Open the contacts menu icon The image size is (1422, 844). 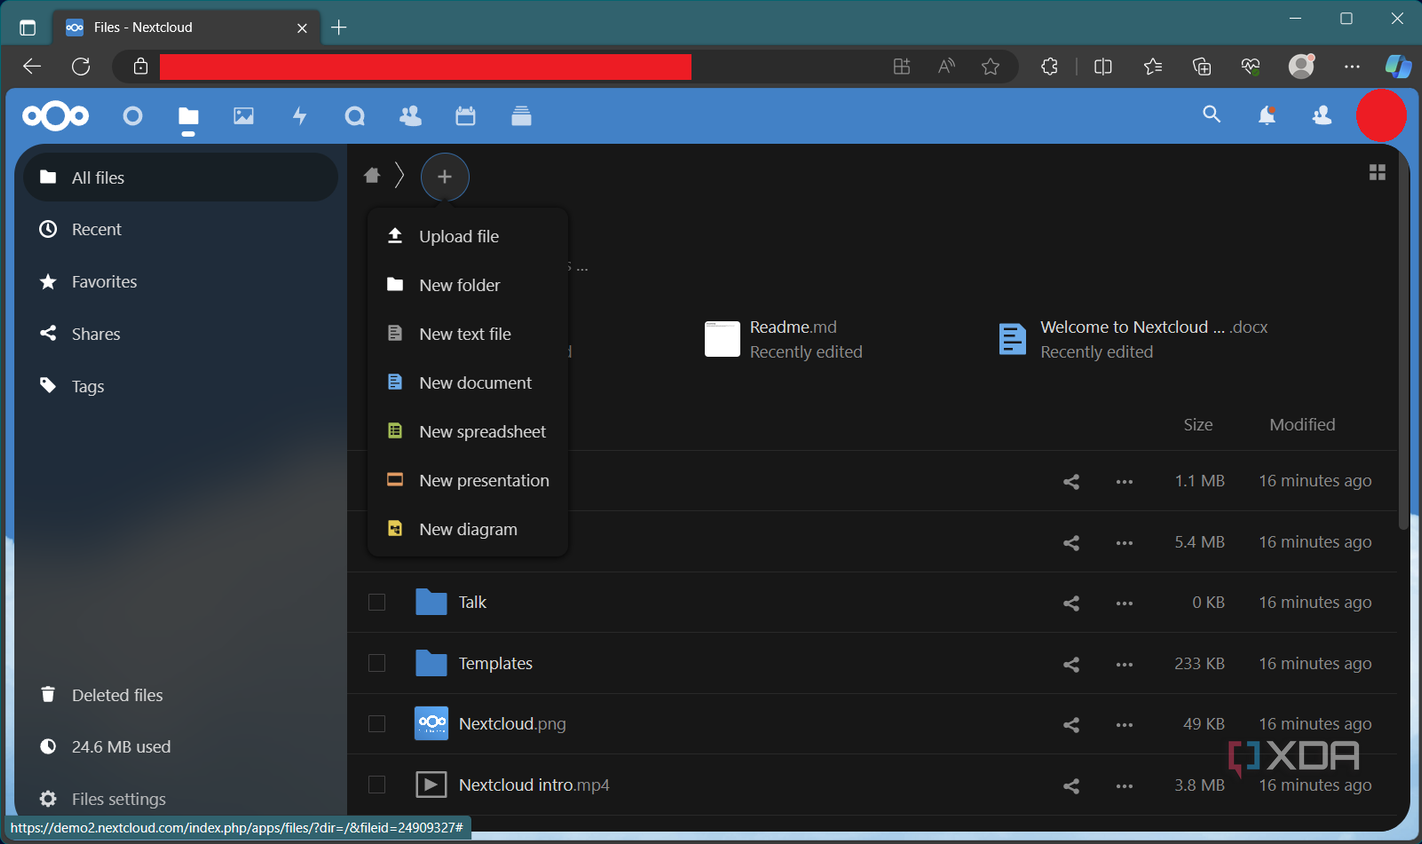pyautogui.click(x=1321, y=115)
